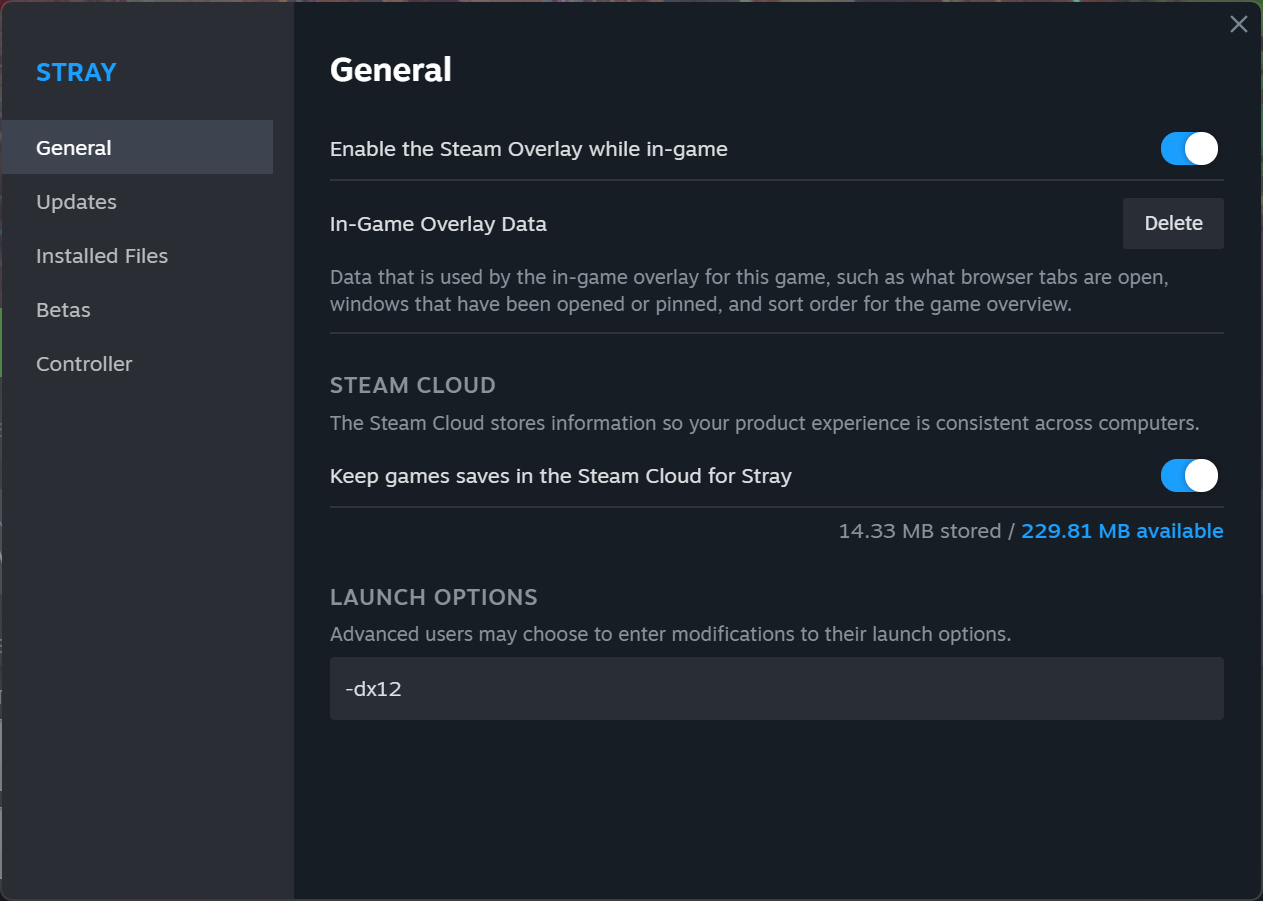Image resolution: width=1263 pixels, height=901 pixels.
Task: Click the 14.33 MB stored text
Action: tap(919, 531)
